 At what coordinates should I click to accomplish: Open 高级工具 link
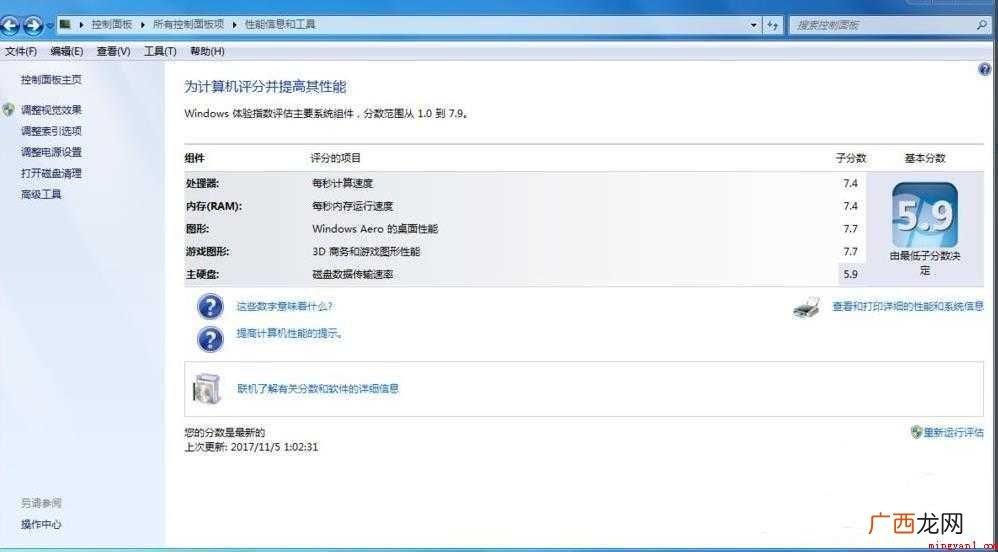(x=41, y=194)
